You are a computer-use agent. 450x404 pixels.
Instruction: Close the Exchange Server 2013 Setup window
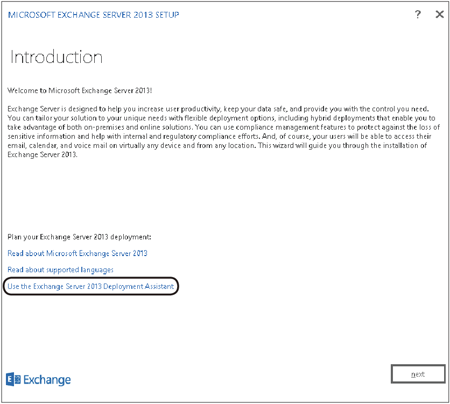440,14
